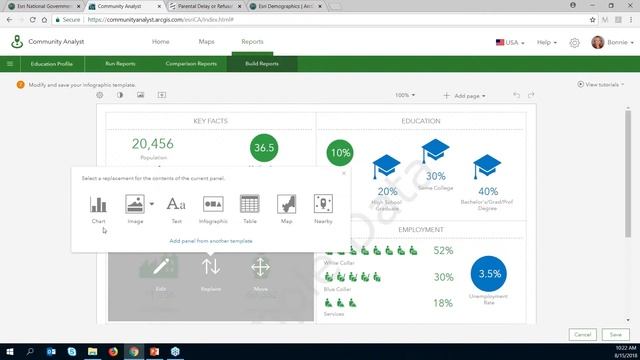The image size is (640, 360).
Task: Open Skype from taskbar
Action: [x=72, y=351]
